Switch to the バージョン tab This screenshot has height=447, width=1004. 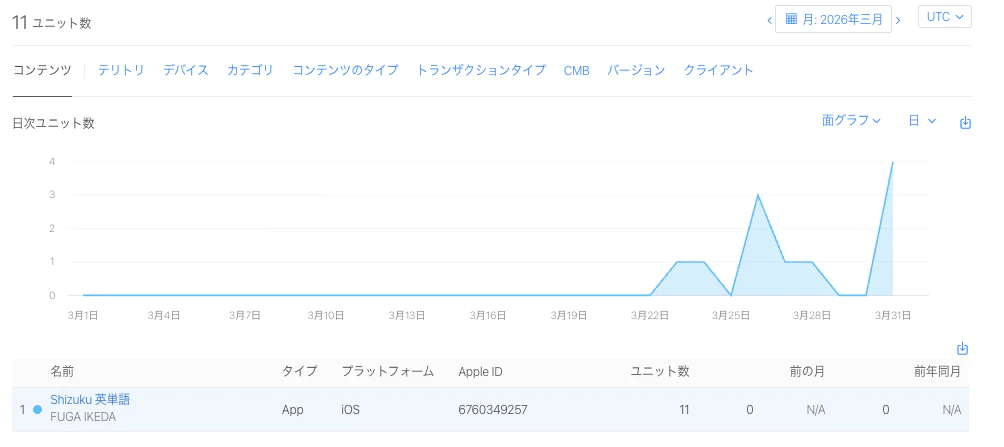[x=636, y=70]
